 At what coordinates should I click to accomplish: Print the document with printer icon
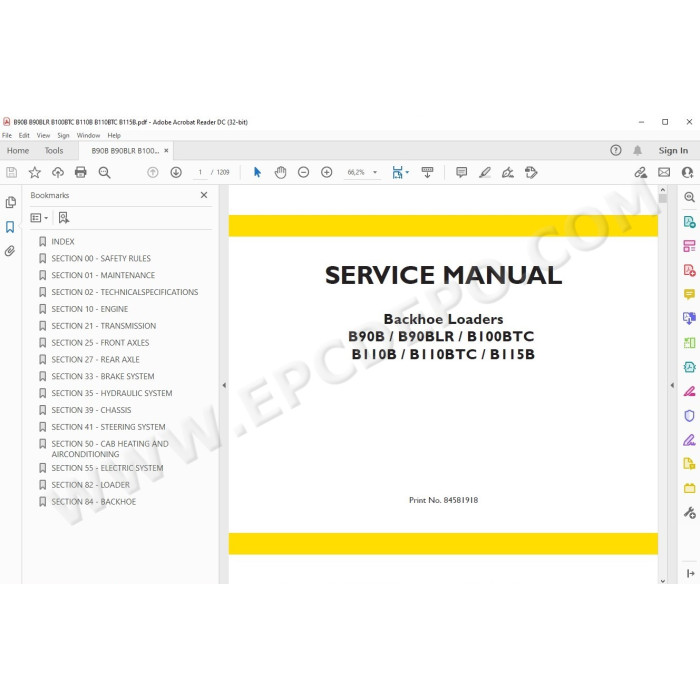(81, 172)
